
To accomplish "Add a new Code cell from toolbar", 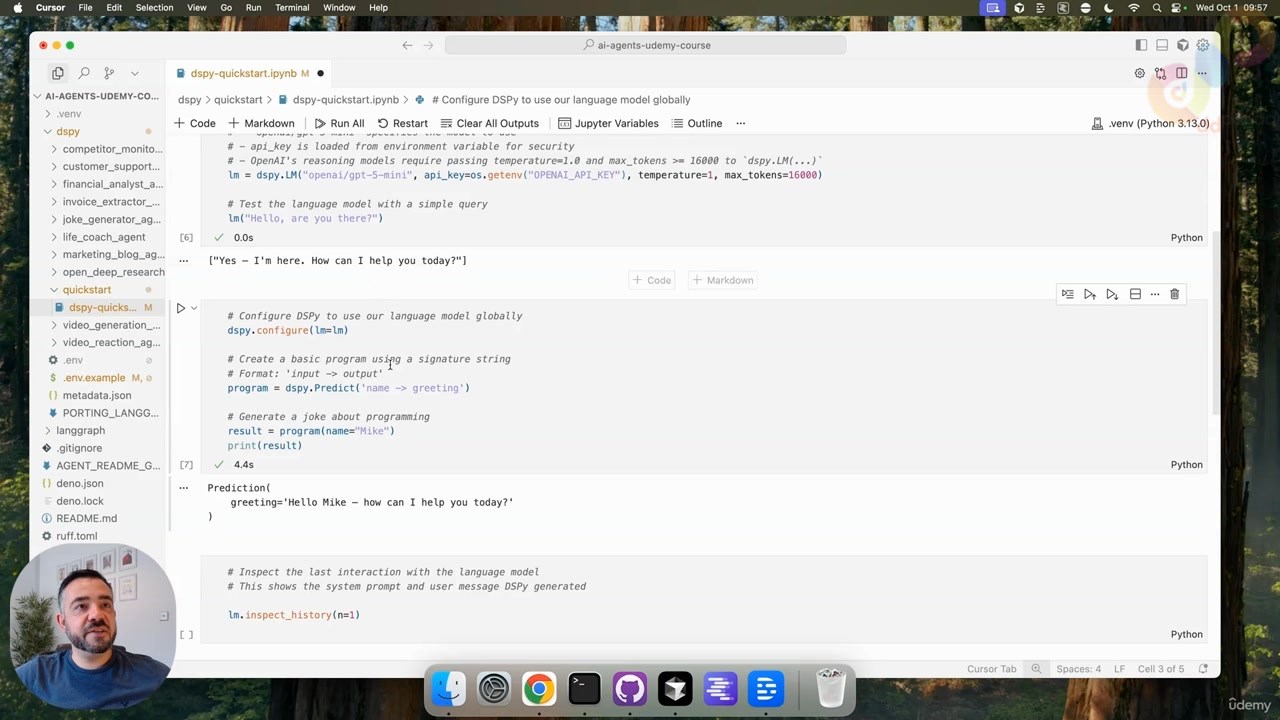I will pos(195,123).
